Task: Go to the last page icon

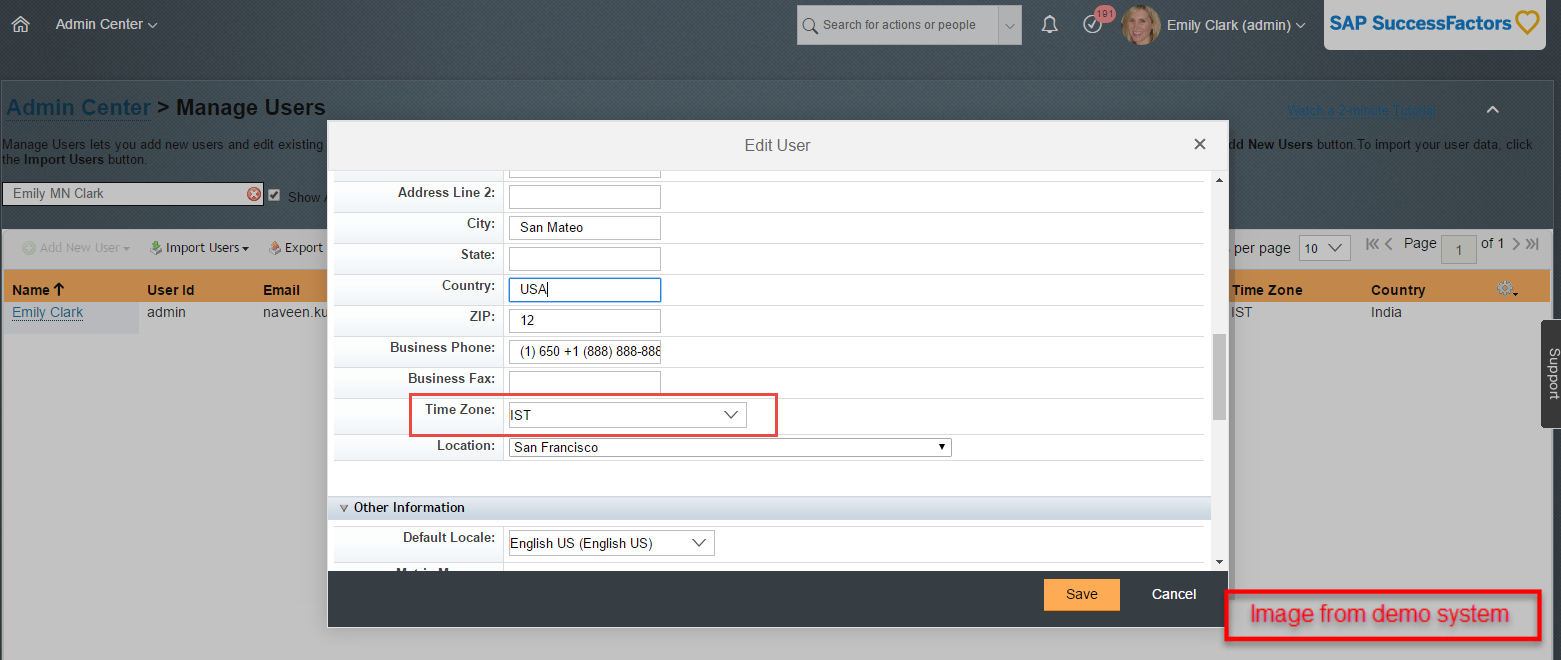Action: [1532, 244]
